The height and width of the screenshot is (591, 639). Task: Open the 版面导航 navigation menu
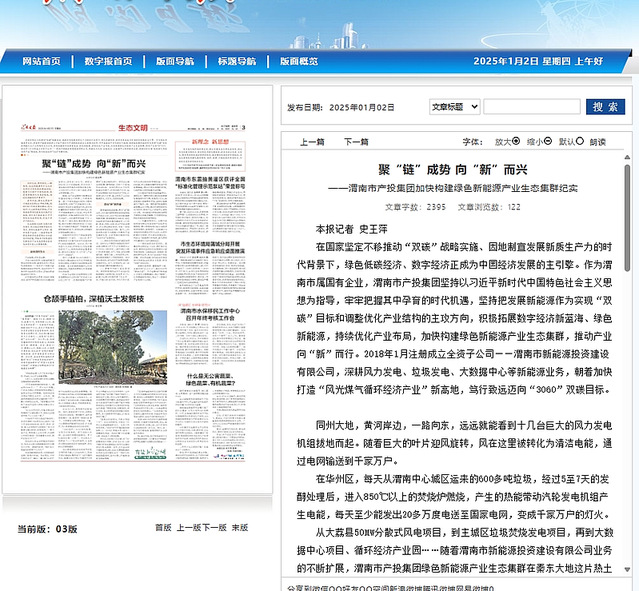point(175,61)
